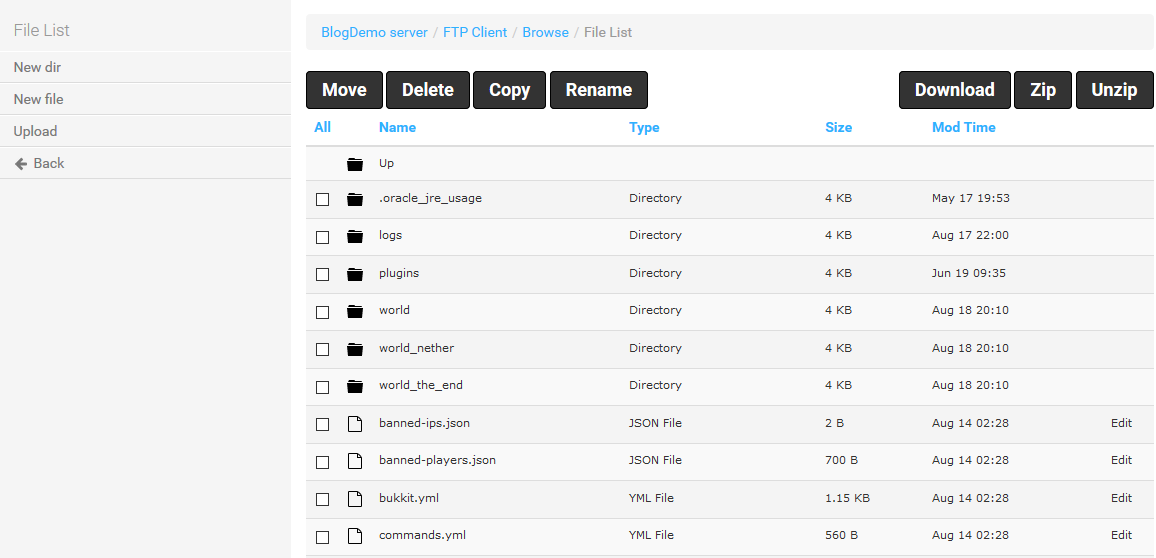Tick the banned-players.json checkbox

322,462
